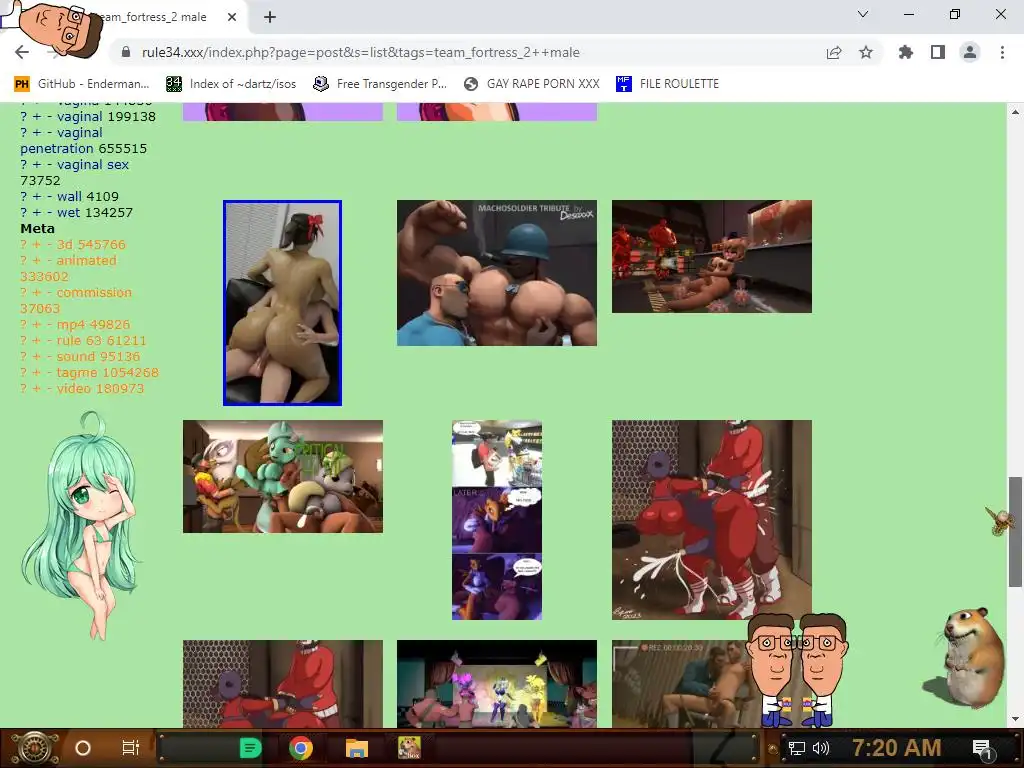Open the hamster box taskbar app

409,748
